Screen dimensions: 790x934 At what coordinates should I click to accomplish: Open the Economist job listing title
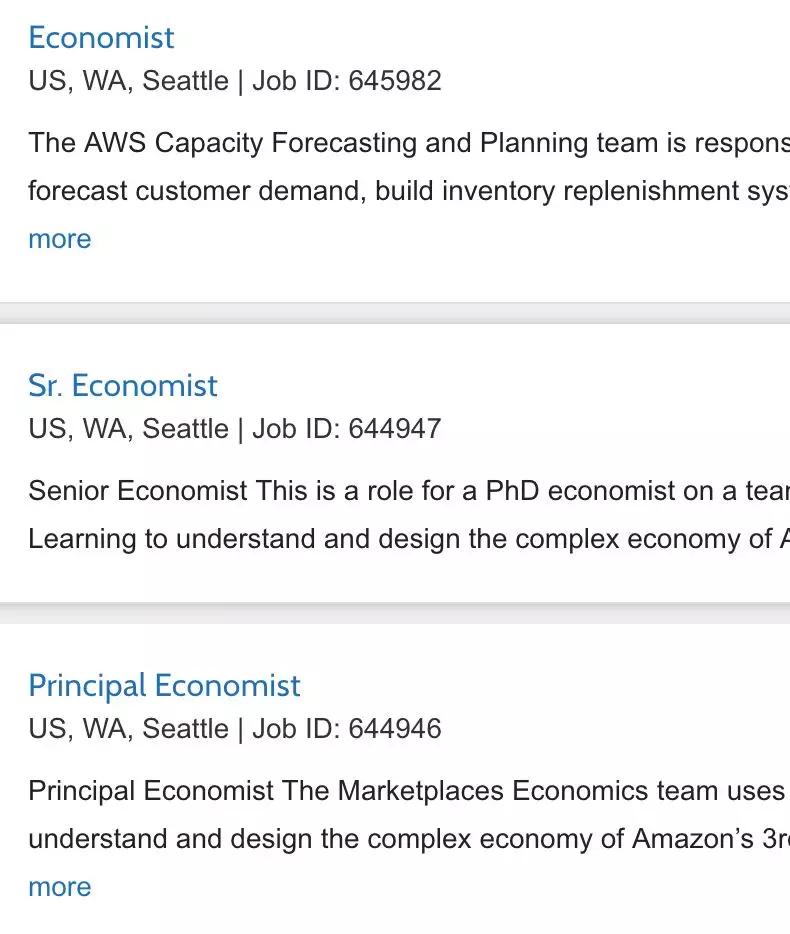click(x=101, y=38)
